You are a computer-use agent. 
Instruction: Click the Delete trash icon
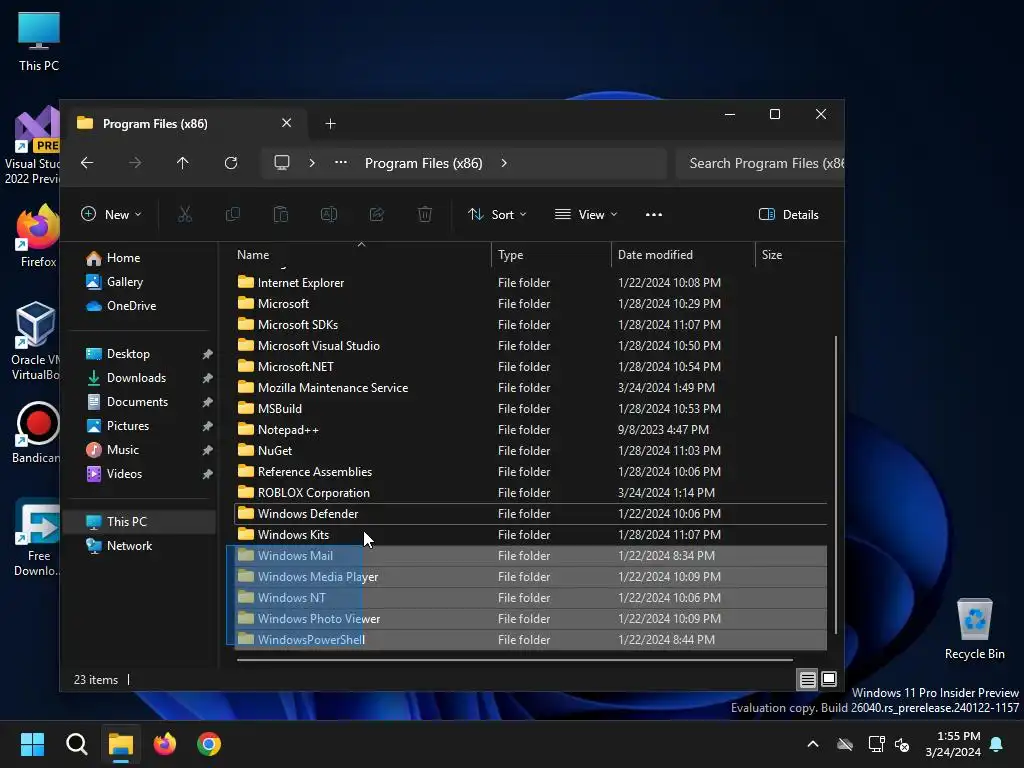tap(424, 214)
